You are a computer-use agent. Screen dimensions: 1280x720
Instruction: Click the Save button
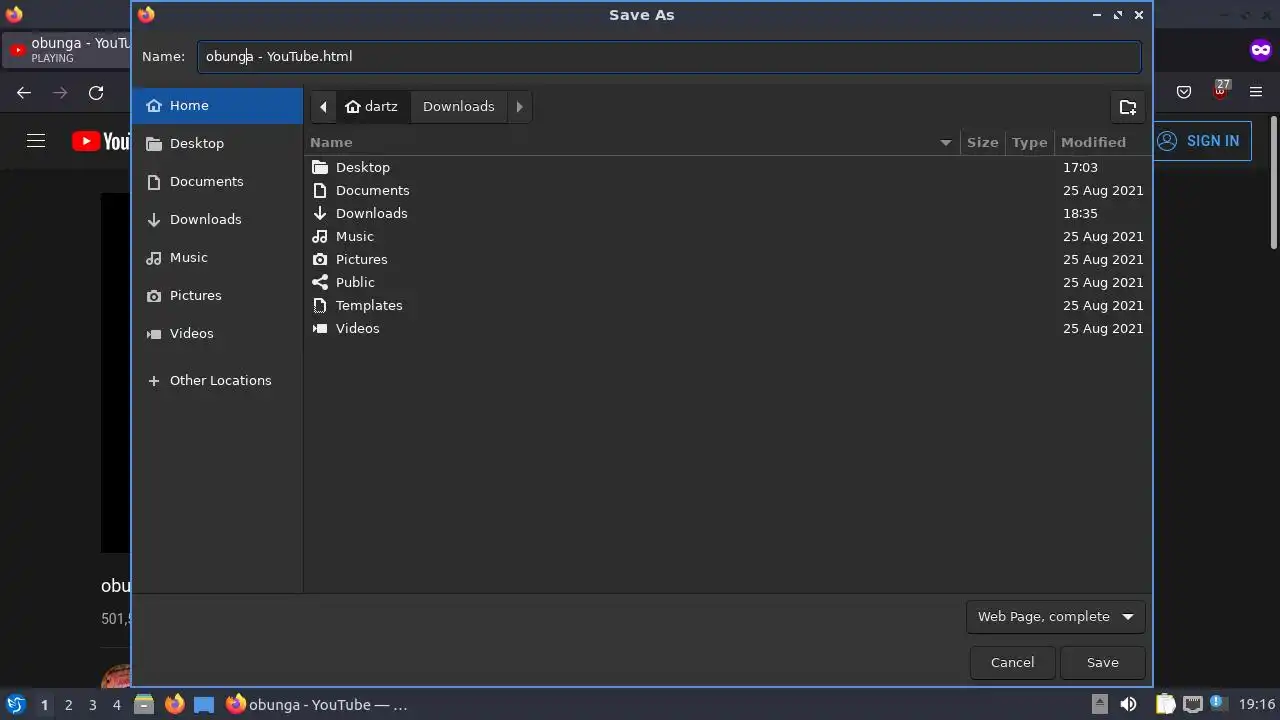point(1102,662)
